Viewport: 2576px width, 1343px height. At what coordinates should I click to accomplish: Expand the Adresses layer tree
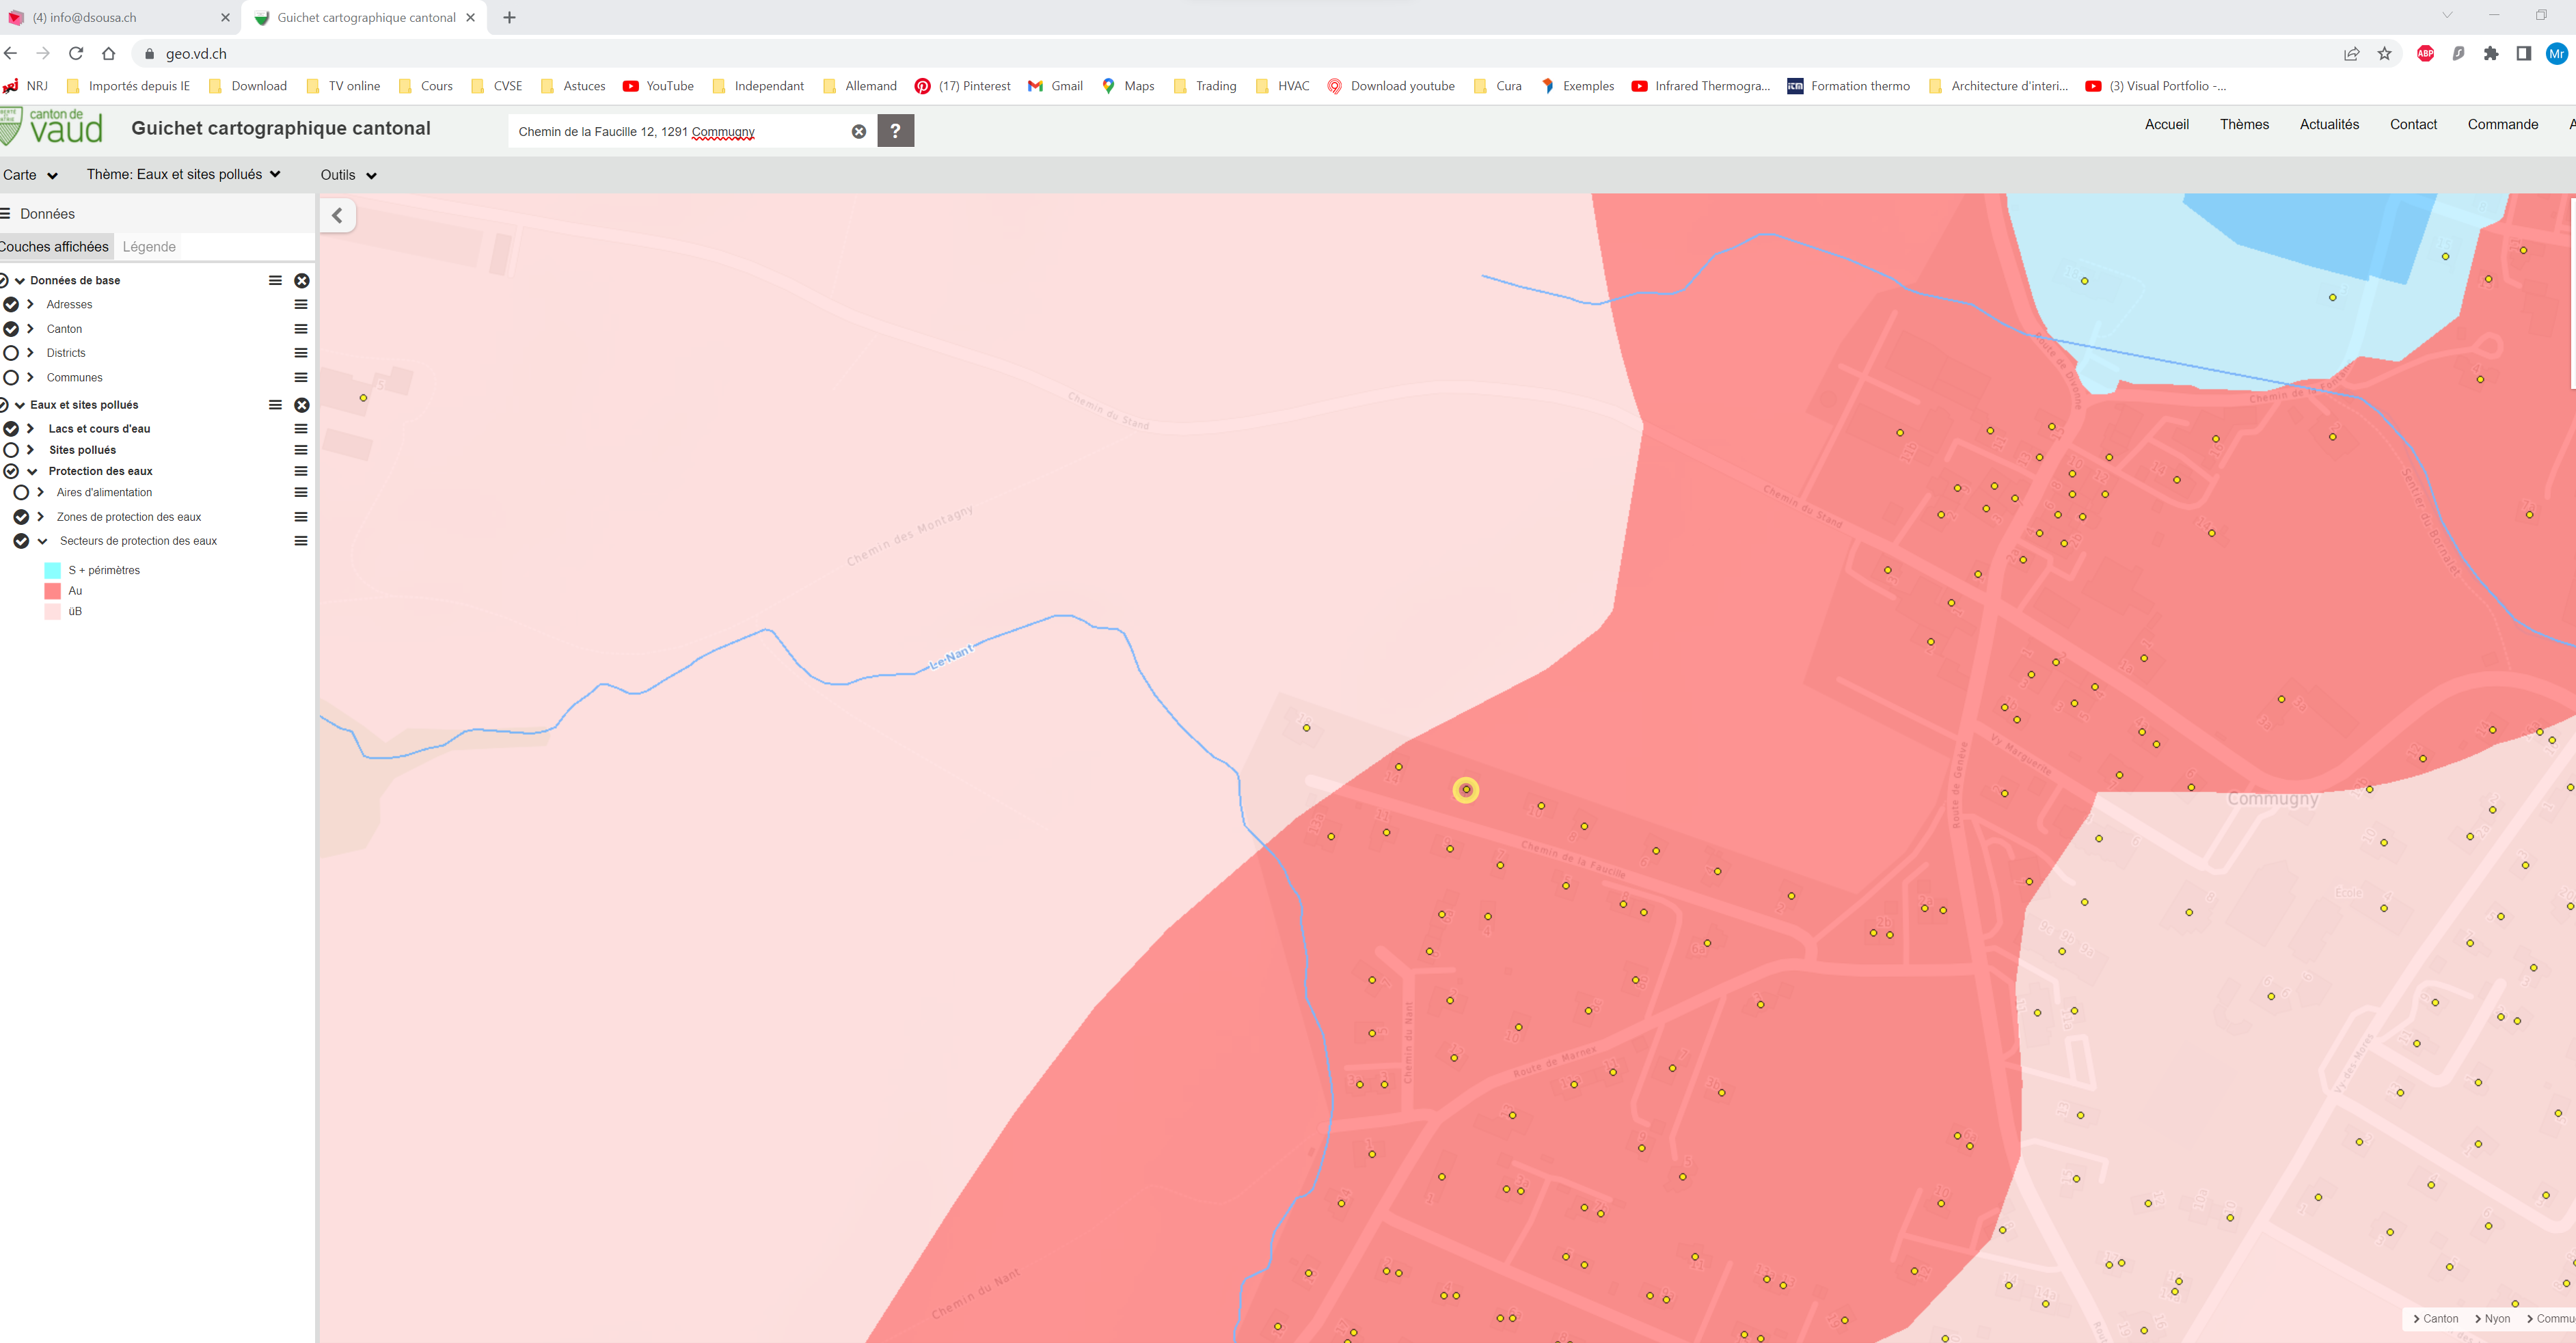[31, 304]
